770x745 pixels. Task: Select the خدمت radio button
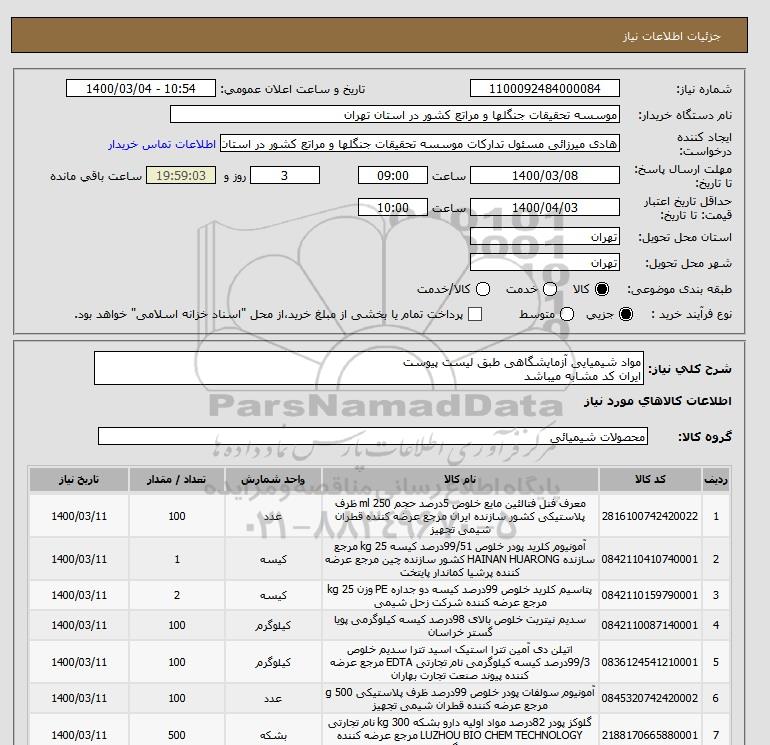pyautogui.click(x=550, y=289)
